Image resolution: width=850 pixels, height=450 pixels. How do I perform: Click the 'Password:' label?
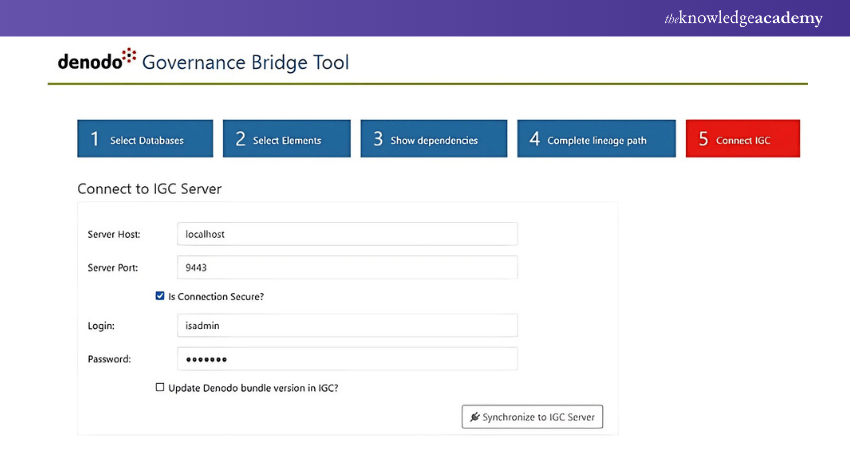click(110, 358)
